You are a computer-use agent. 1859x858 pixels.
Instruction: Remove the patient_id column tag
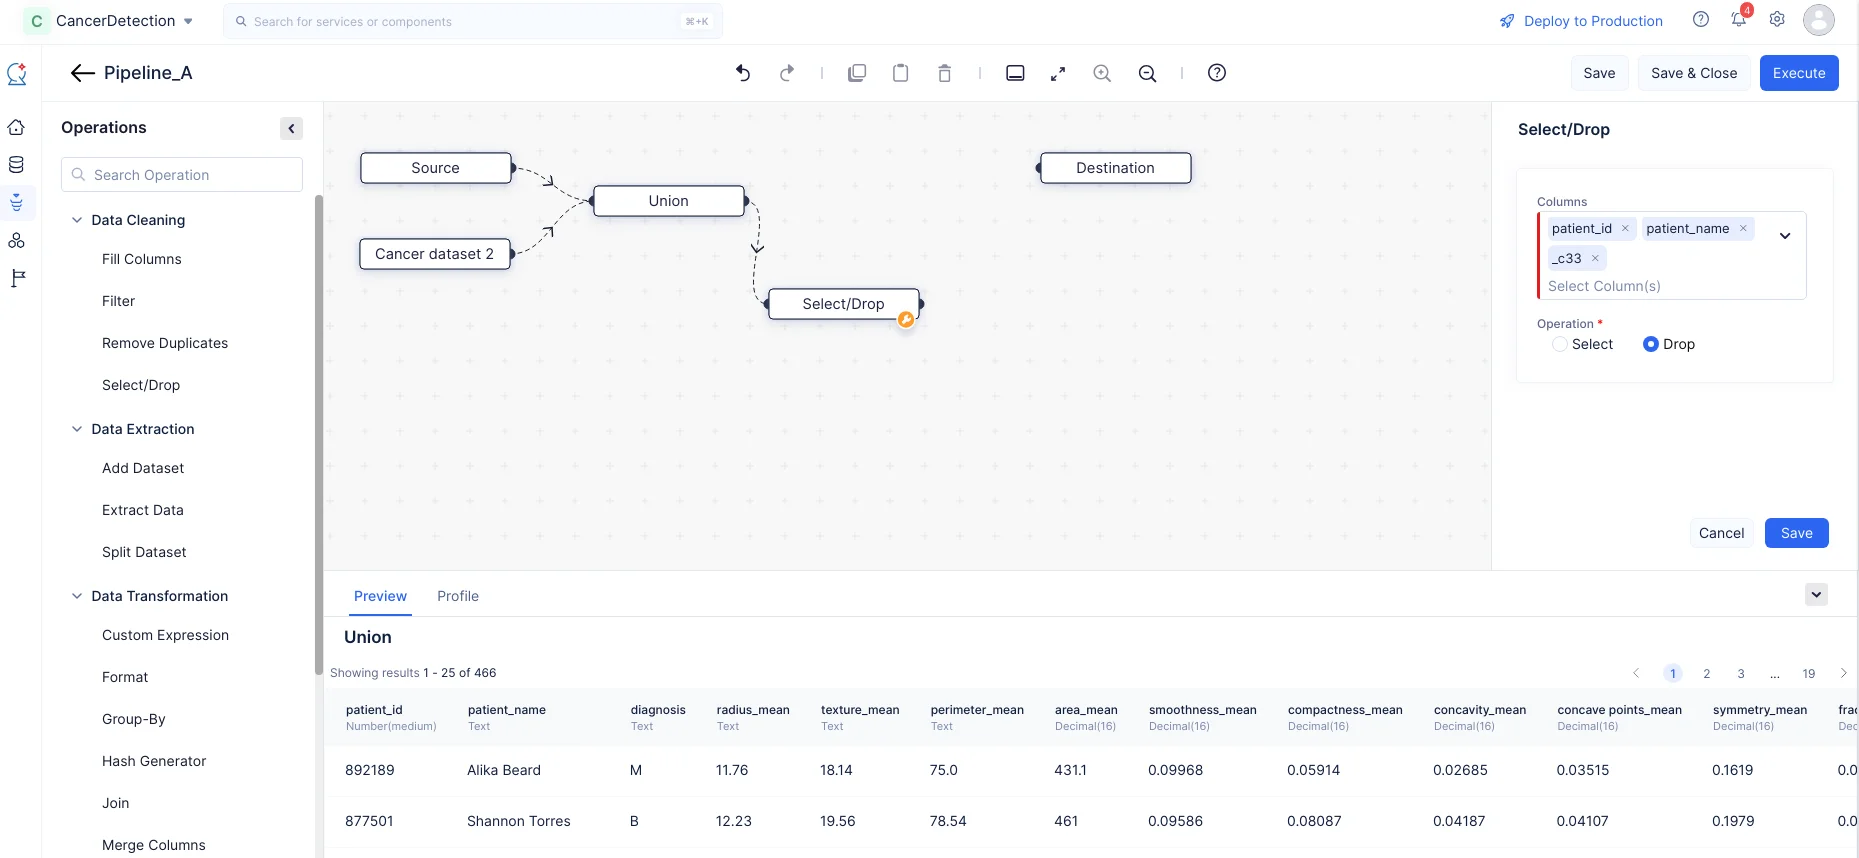(1625, 228)
